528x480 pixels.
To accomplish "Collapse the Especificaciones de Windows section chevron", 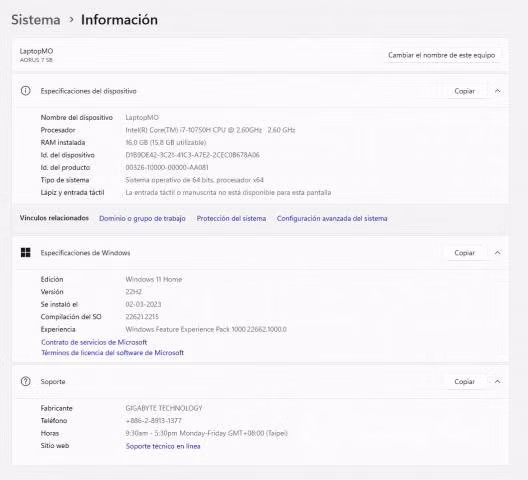I will [x=498, y=253].
